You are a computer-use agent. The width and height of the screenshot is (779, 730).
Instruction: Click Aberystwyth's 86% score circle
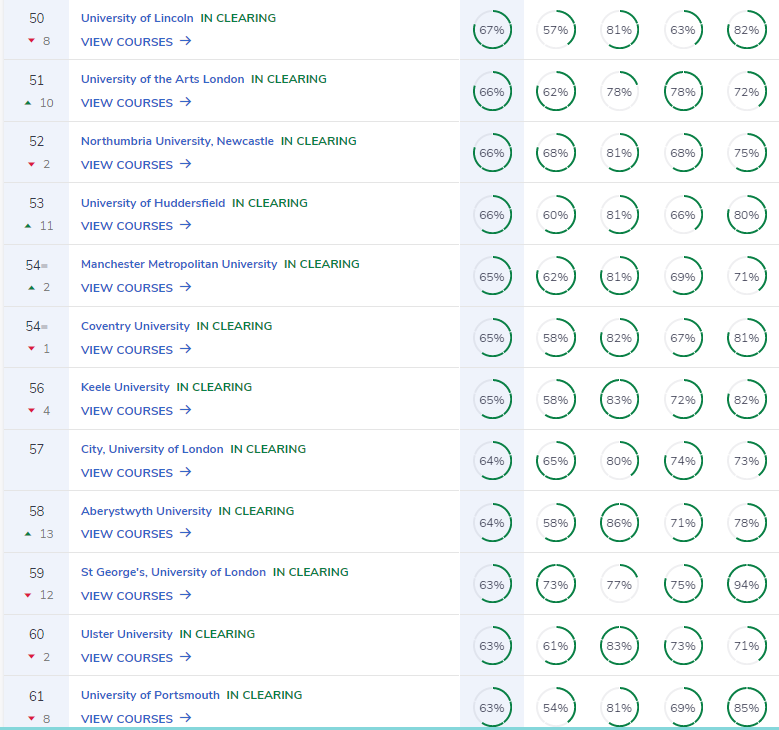[619, 523]
